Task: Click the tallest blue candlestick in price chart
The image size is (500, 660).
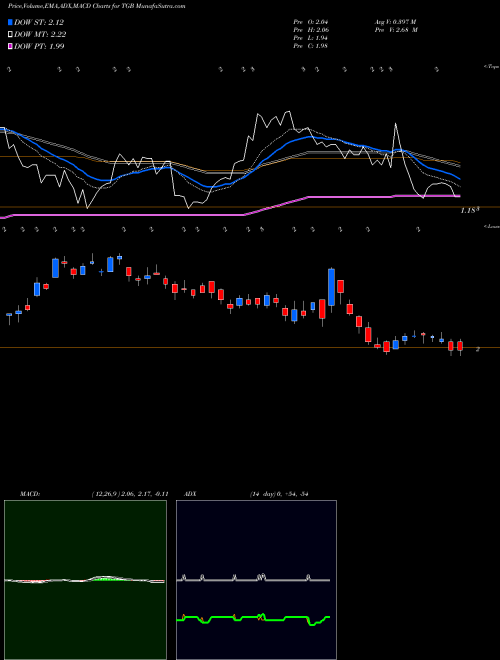Action: coord(332,287)
